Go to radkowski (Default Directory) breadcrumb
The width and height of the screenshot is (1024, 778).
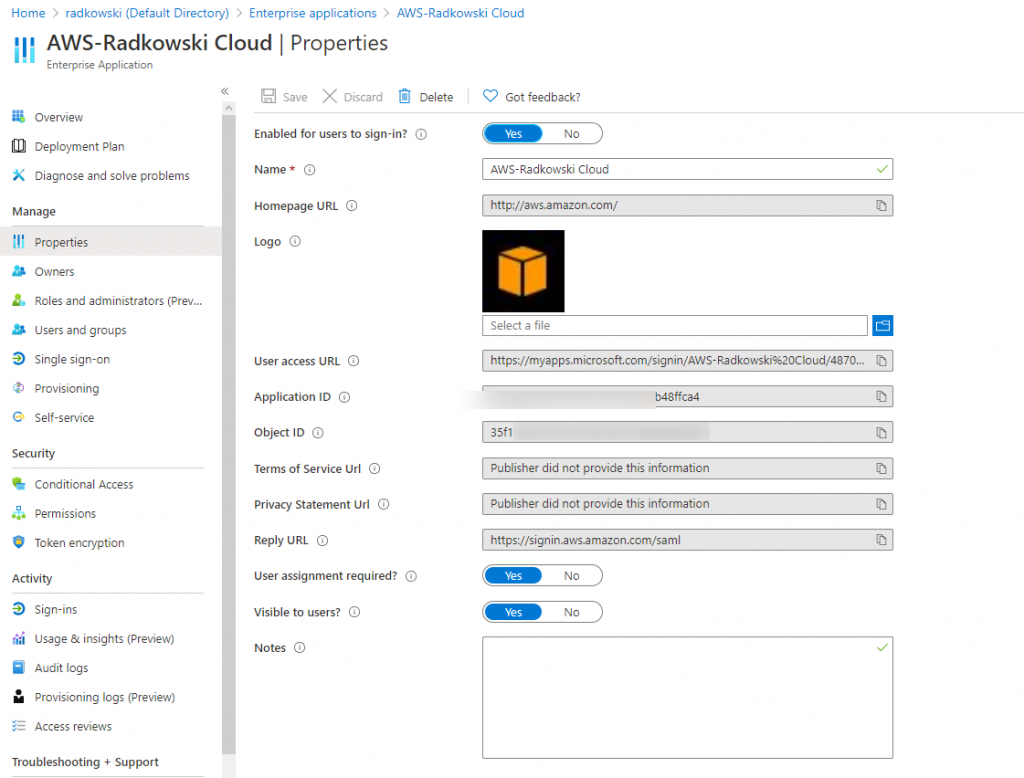pyautogui.click(x=147, y=13)
